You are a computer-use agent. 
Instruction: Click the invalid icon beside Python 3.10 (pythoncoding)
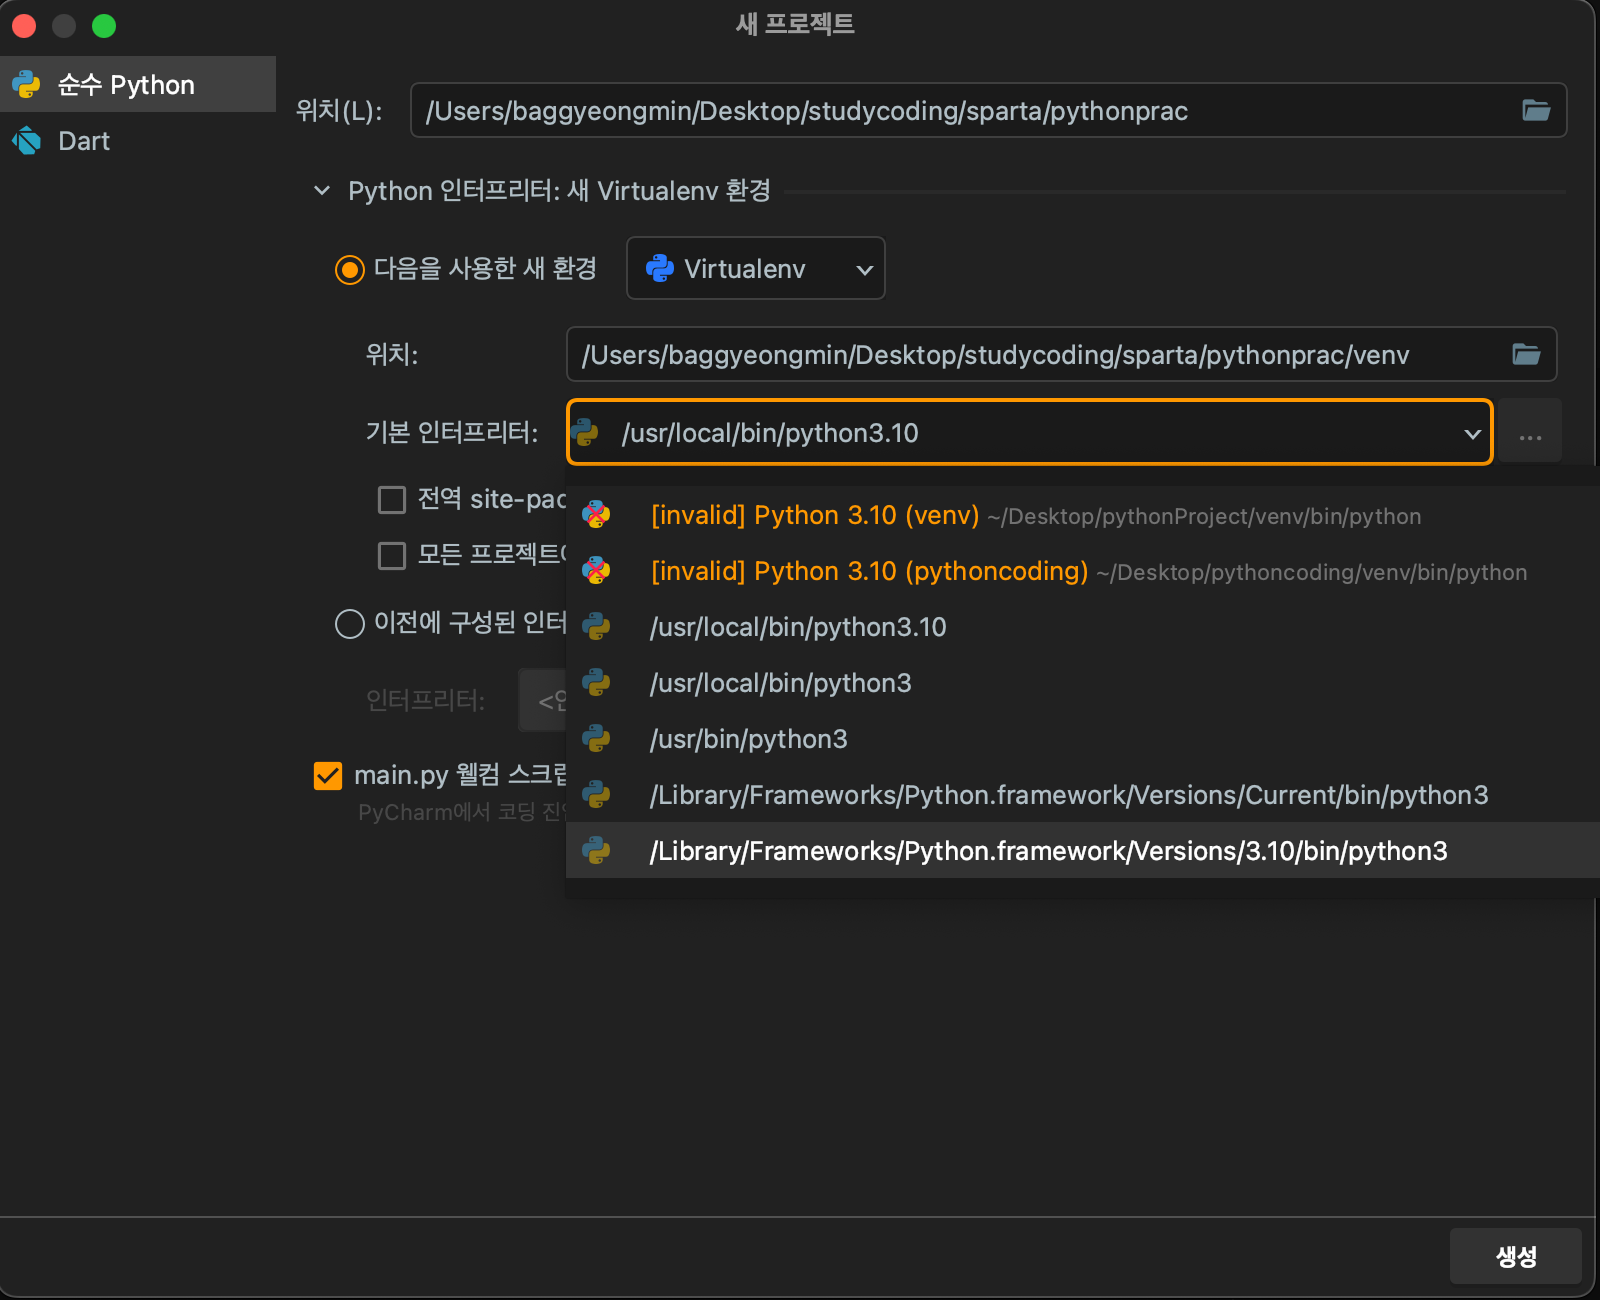click(596, 571)
